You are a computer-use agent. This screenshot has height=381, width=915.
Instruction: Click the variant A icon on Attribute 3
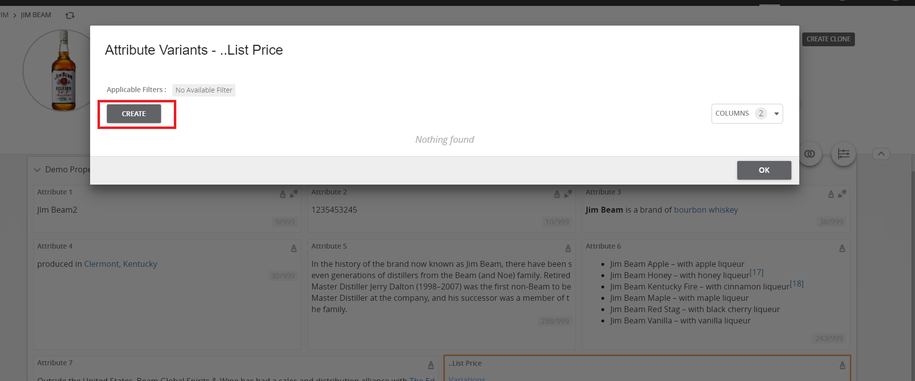click(x=831, y=194)
